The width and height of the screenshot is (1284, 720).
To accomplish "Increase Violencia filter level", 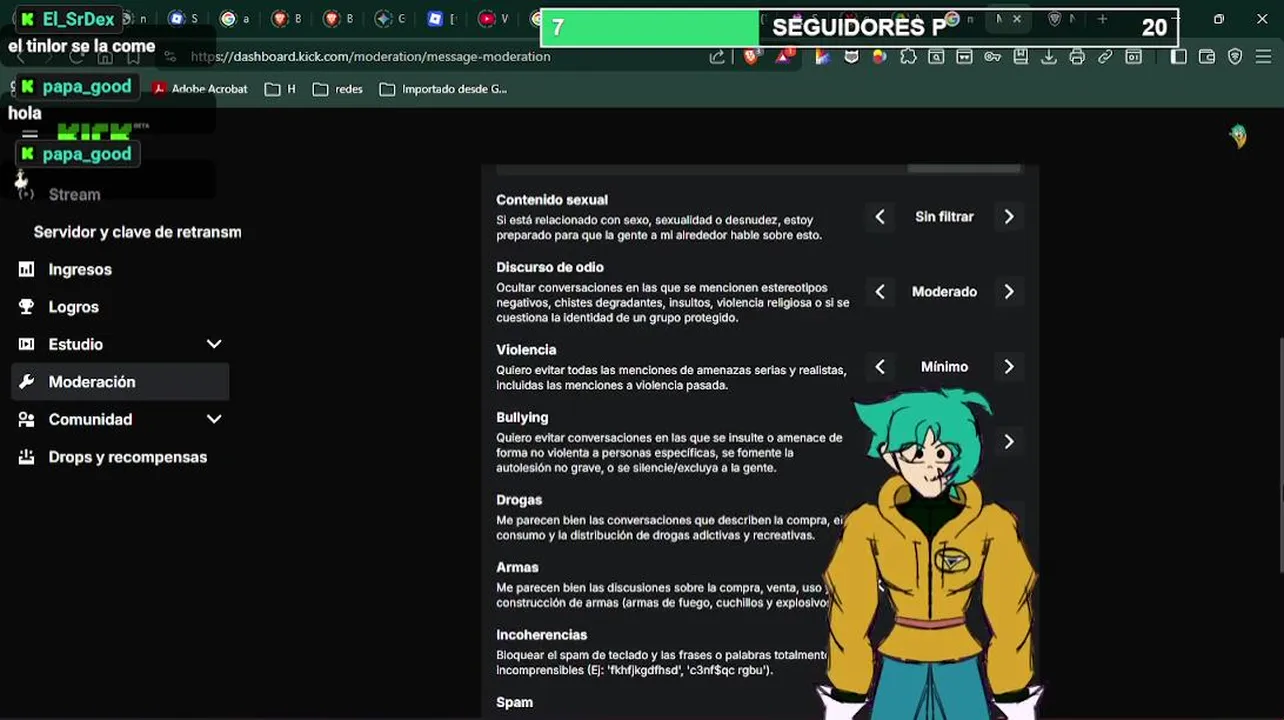I will pos(1008,367).
